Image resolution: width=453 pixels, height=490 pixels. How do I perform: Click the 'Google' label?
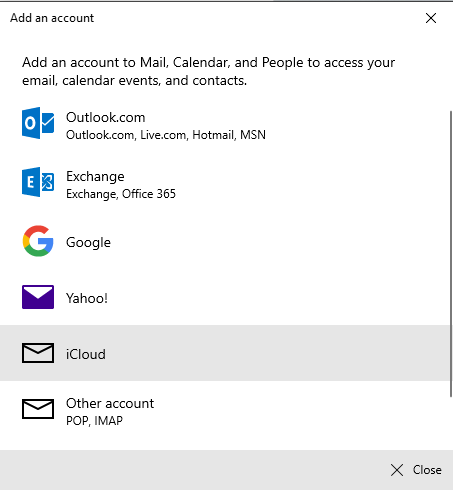88,242
